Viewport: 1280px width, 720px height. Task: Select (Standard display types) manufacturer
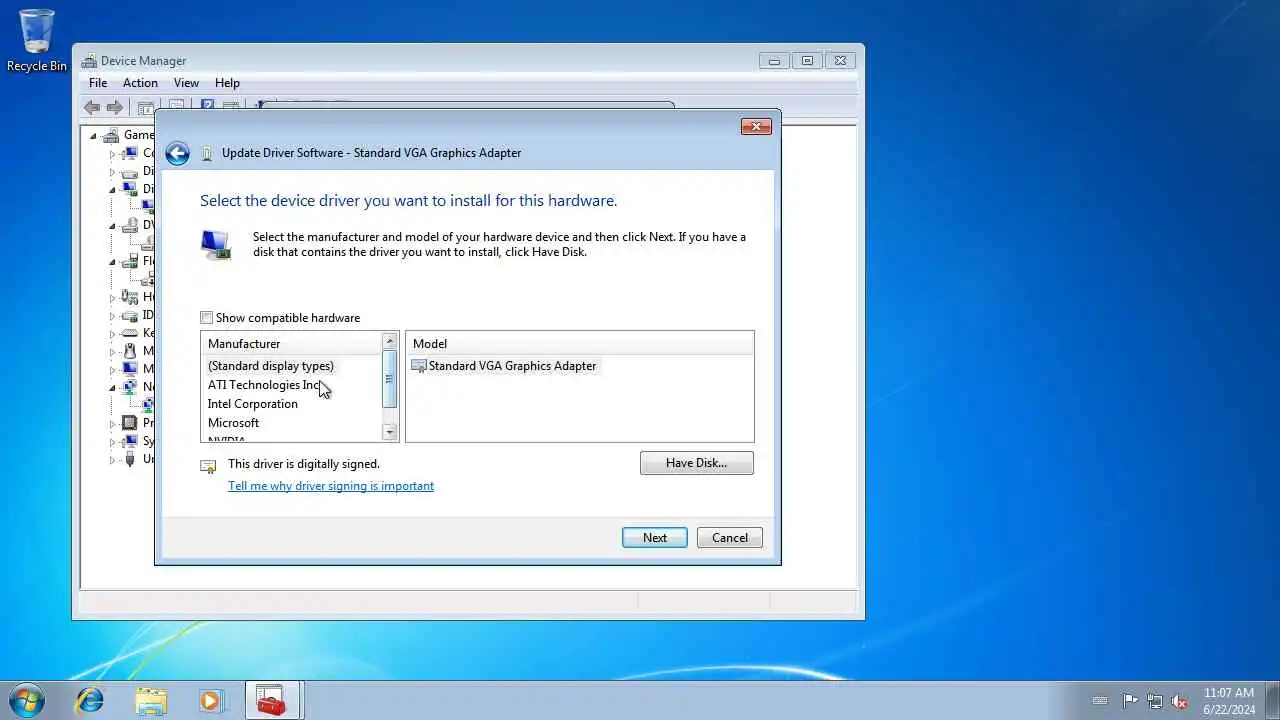point(271,366)
